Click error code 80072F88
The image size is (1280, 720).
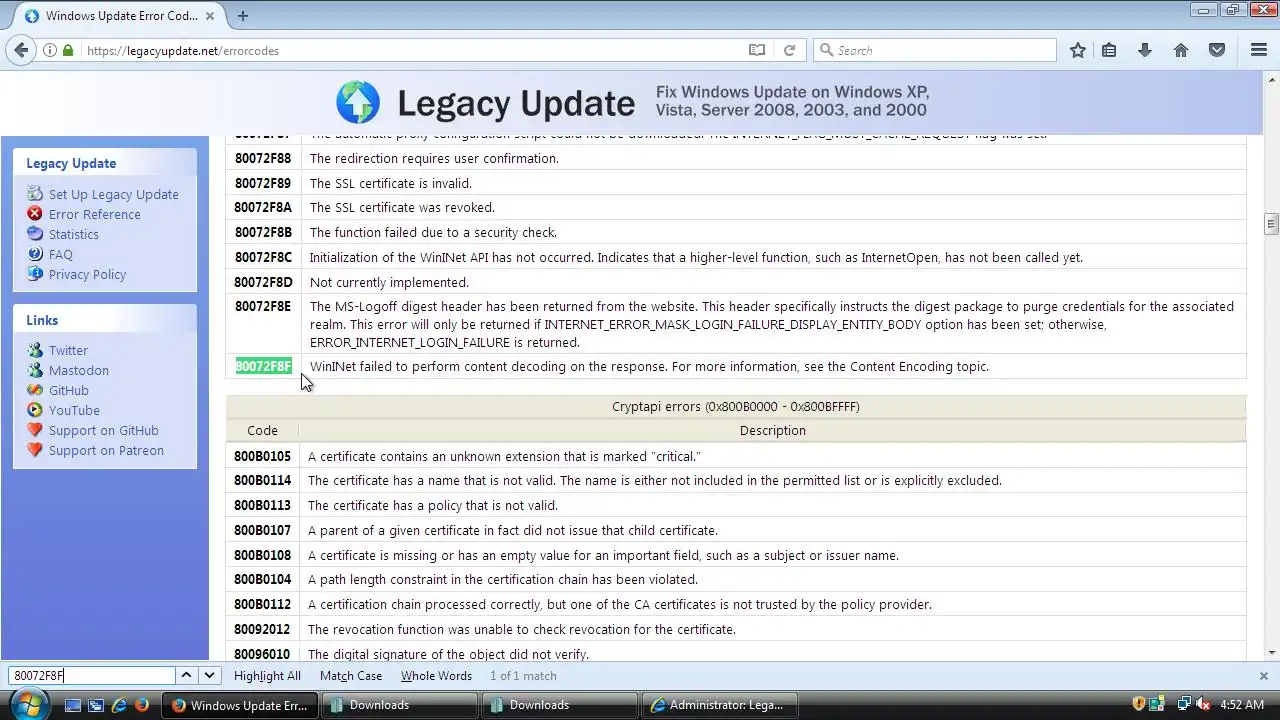pyautogui.click(x=263, y=158)
